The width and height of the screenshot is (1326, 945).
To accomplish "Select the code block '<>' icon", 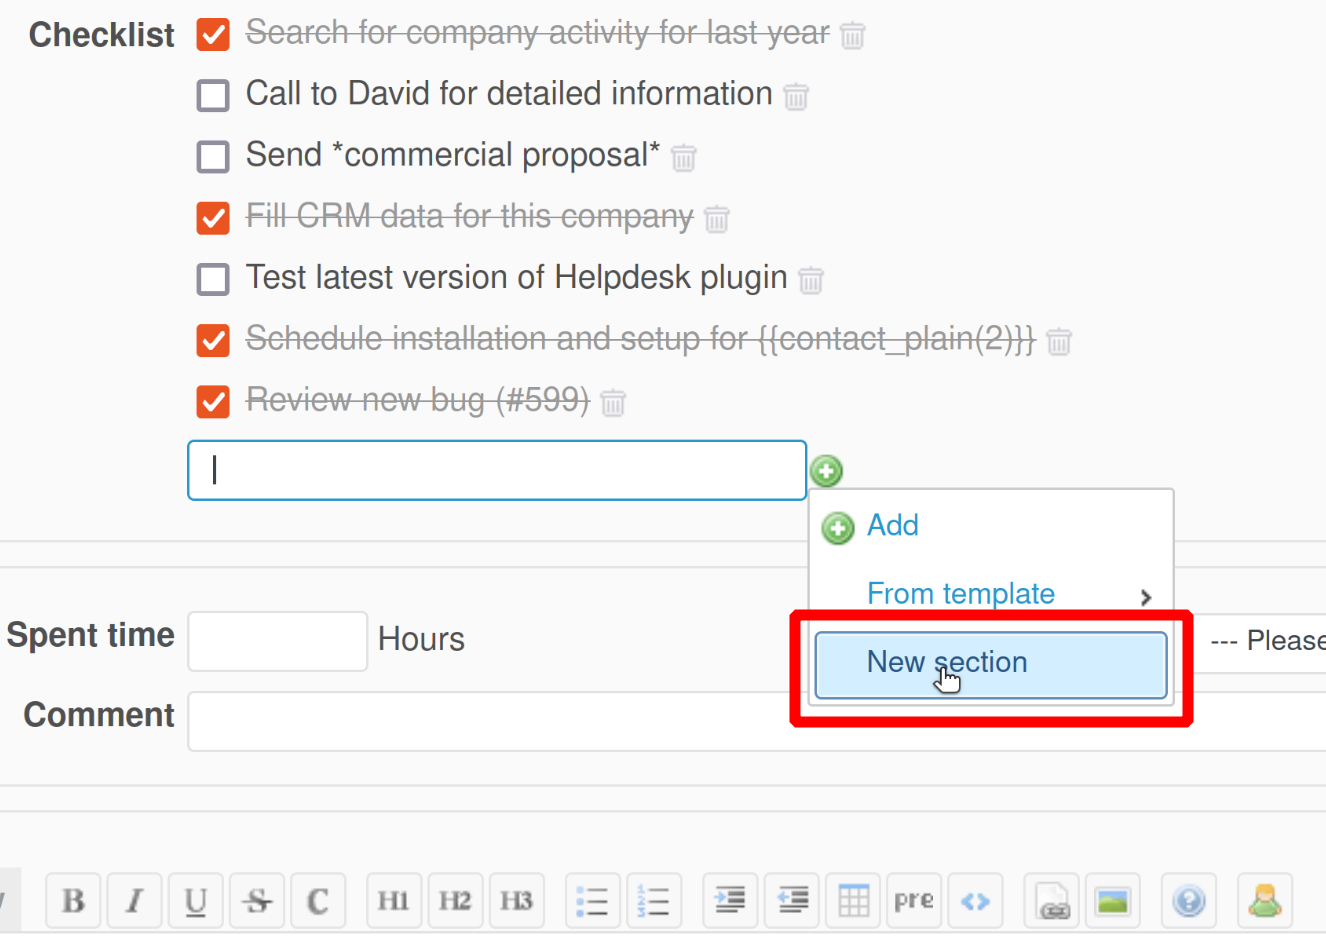I will pos(976,900).
